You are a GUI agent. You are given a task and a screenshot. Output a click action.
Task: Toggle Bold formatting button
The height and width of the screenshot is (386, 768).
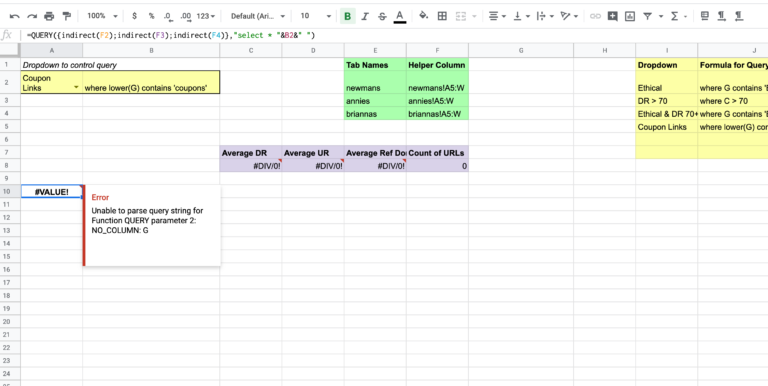[x=347, y=16]
